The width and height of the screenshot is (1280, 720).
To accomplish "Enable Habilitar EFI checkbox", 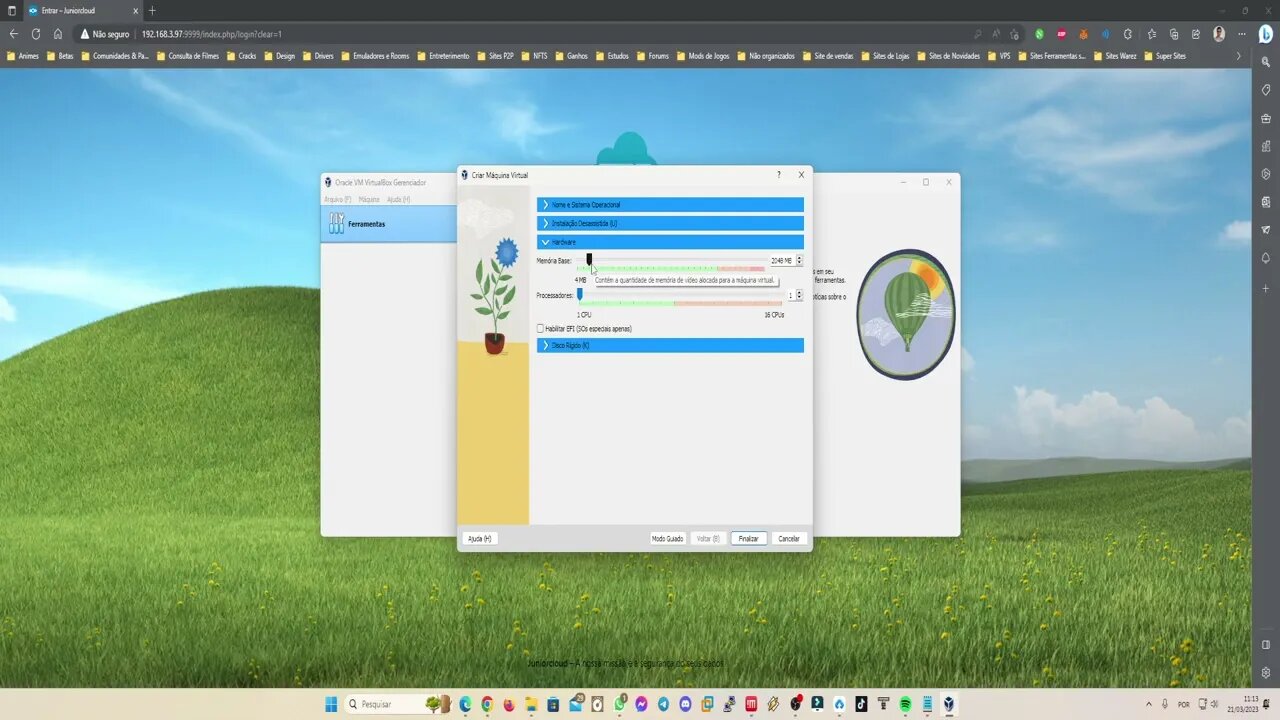I will click(x=541, y=328).
